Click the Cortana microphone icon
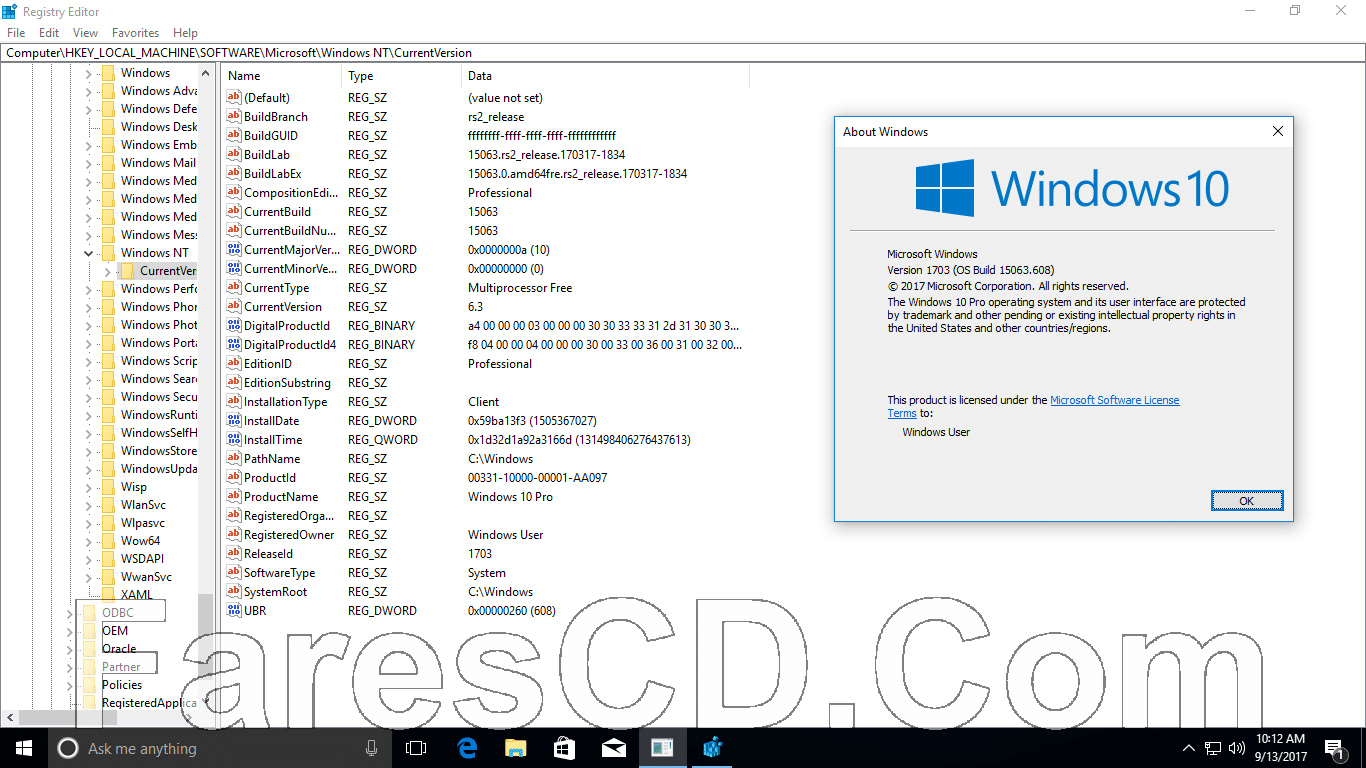This screenshot has width=1366, height=768. pos(372,748)
